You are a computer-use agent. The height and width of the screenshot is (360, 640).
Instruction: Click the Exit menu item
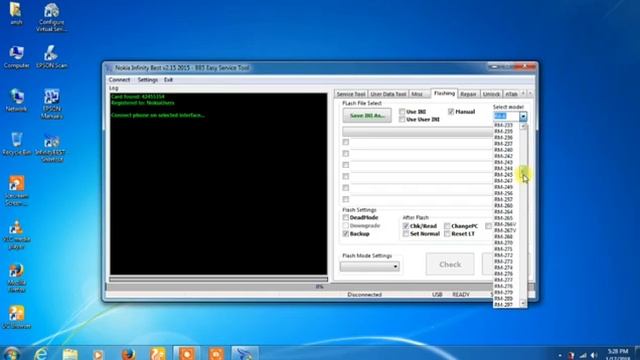tap(168, 80)
